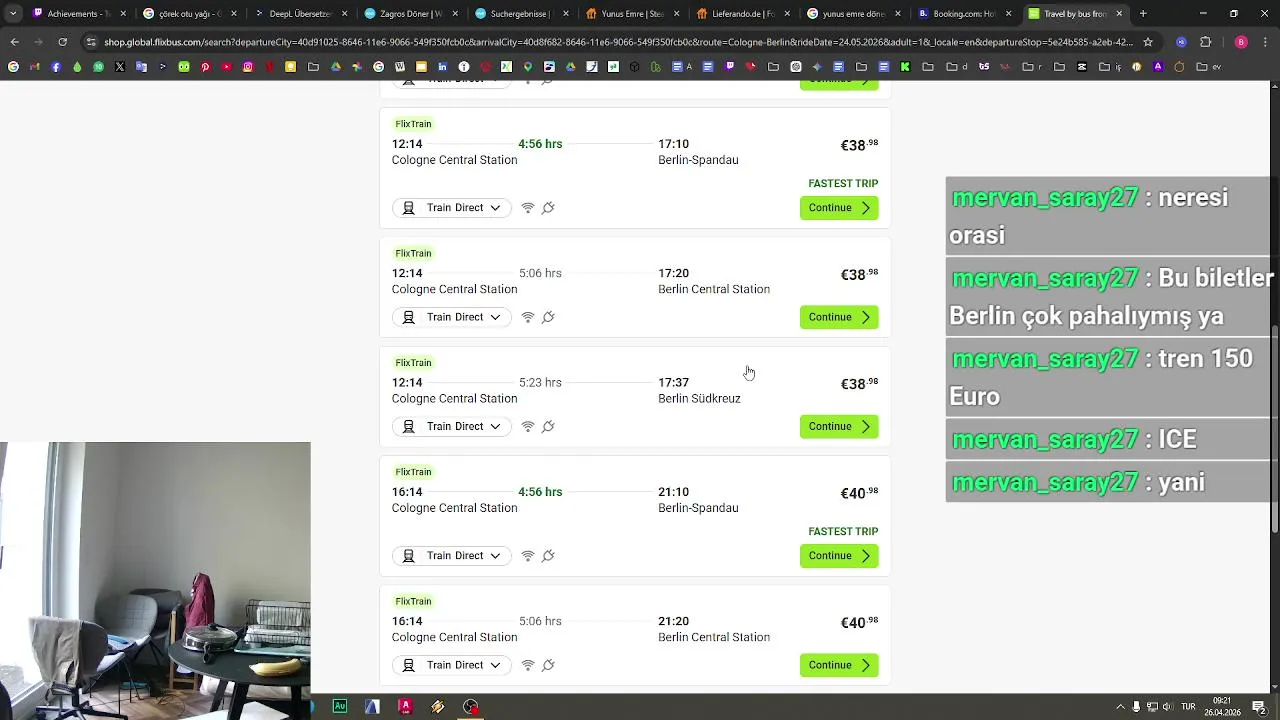This screenshot has height=720, width=1280.
Task: Open the green Kick 'K' bookmark
Action: (x=905, y=67)
